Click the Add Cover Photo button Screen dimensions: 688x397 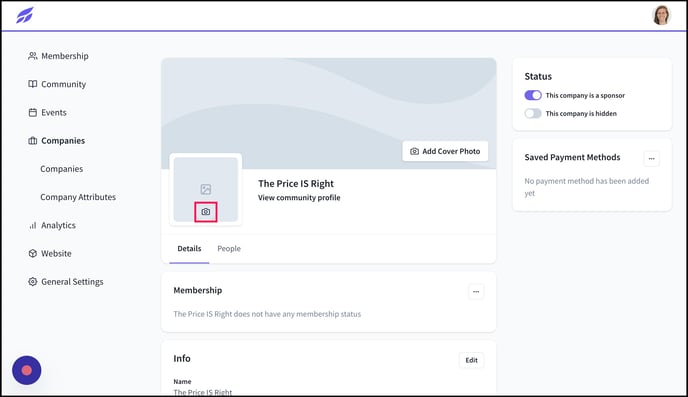(x=445, y=151)
